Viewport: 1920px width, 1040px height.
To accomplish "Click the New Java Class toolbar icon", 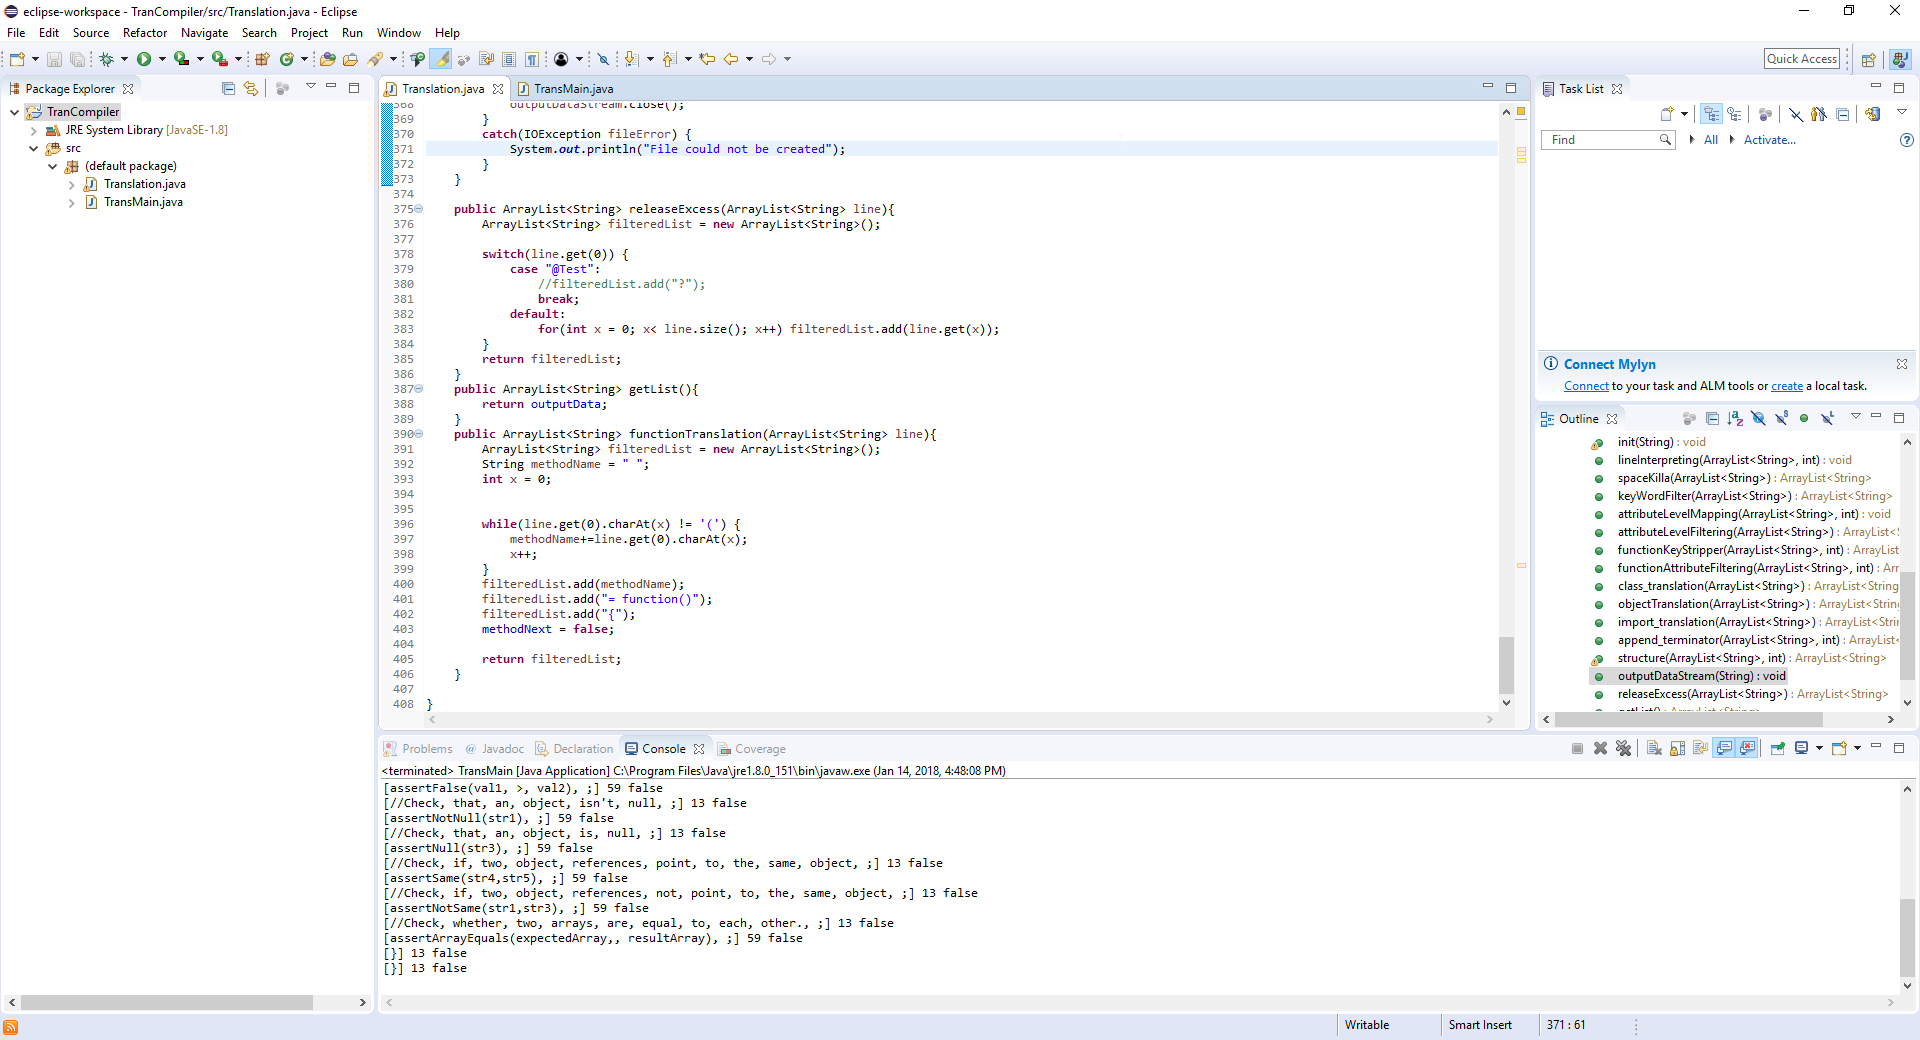I will (287, 59).
